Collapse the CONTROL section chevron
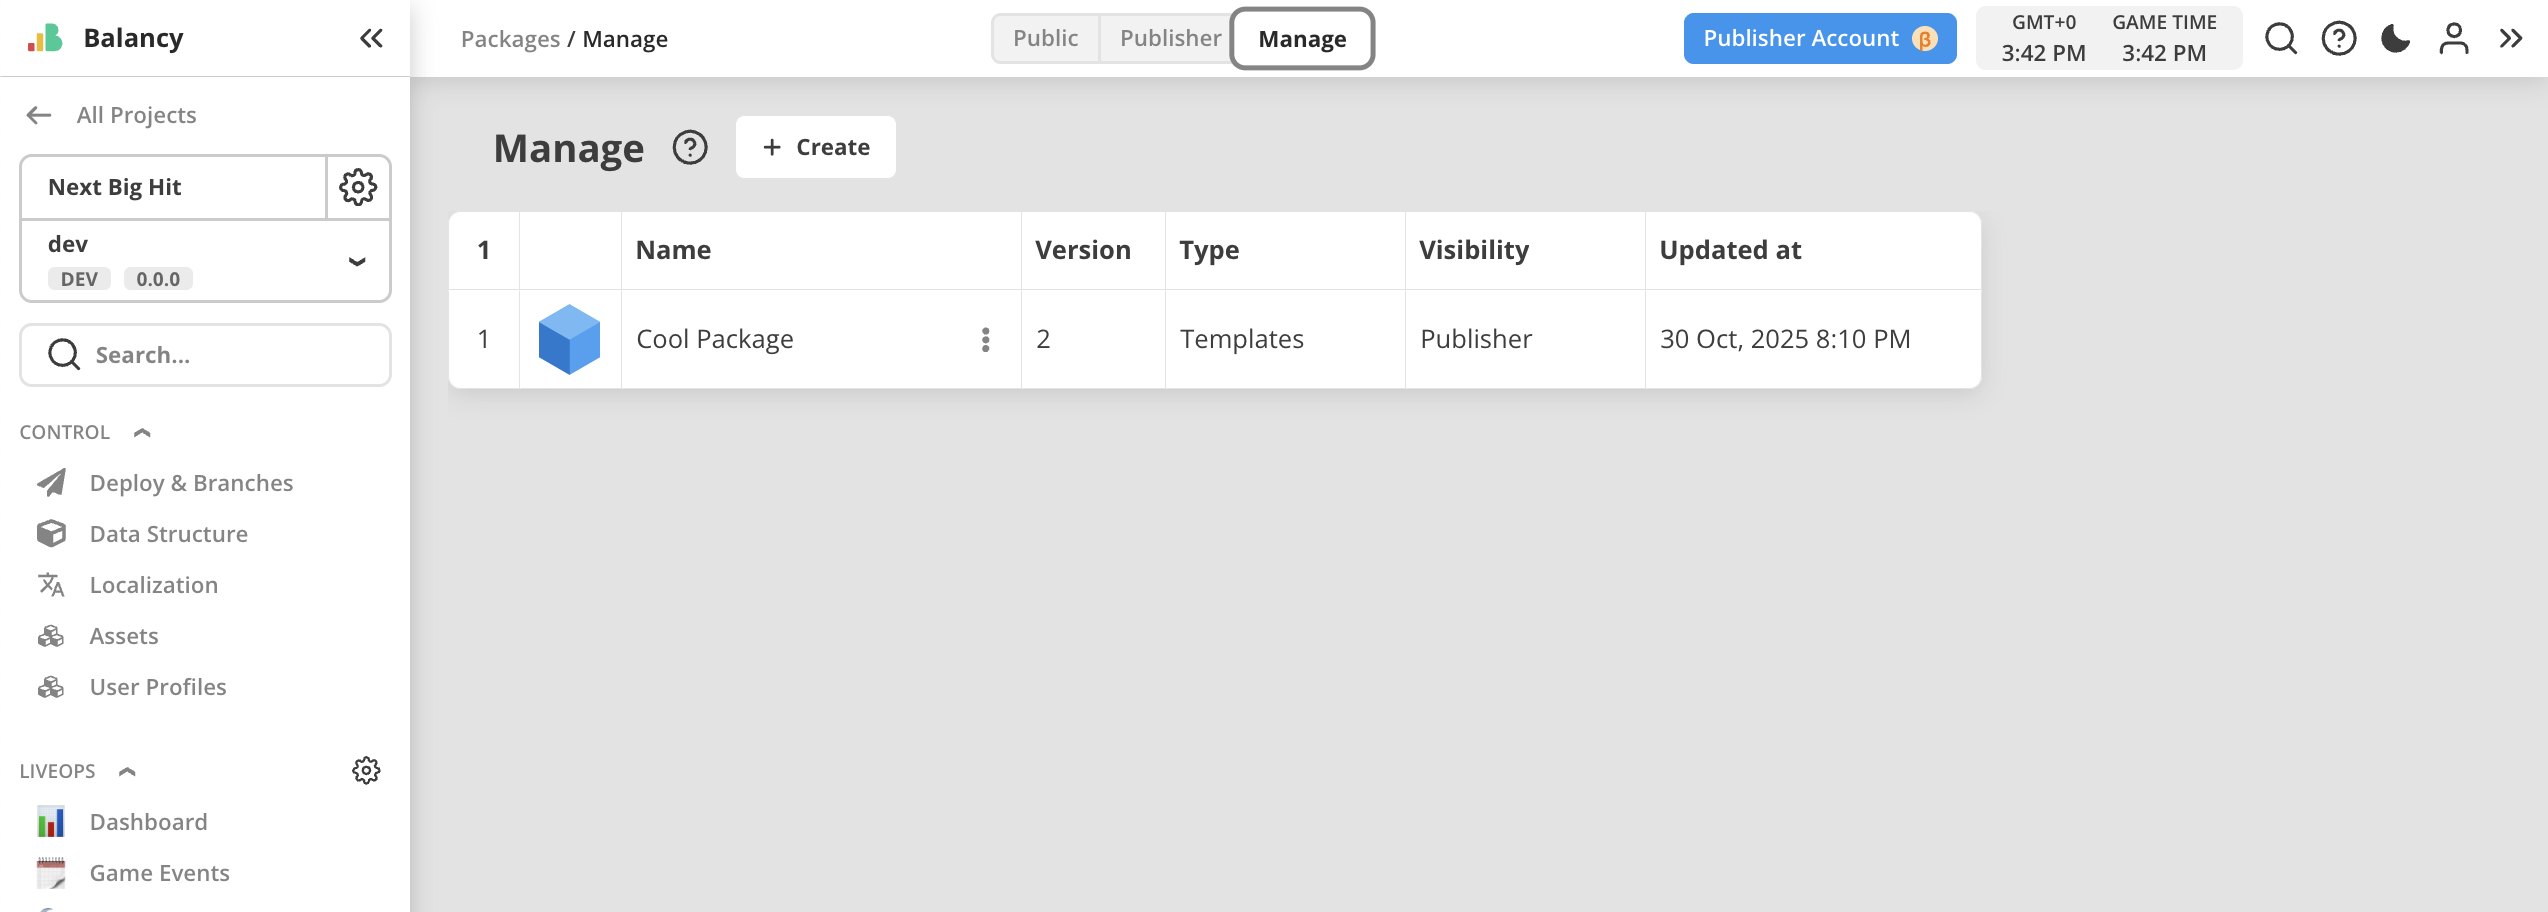Image resolution: width=2548 pixels, height=912 pixels. click(x=141, y=432)
